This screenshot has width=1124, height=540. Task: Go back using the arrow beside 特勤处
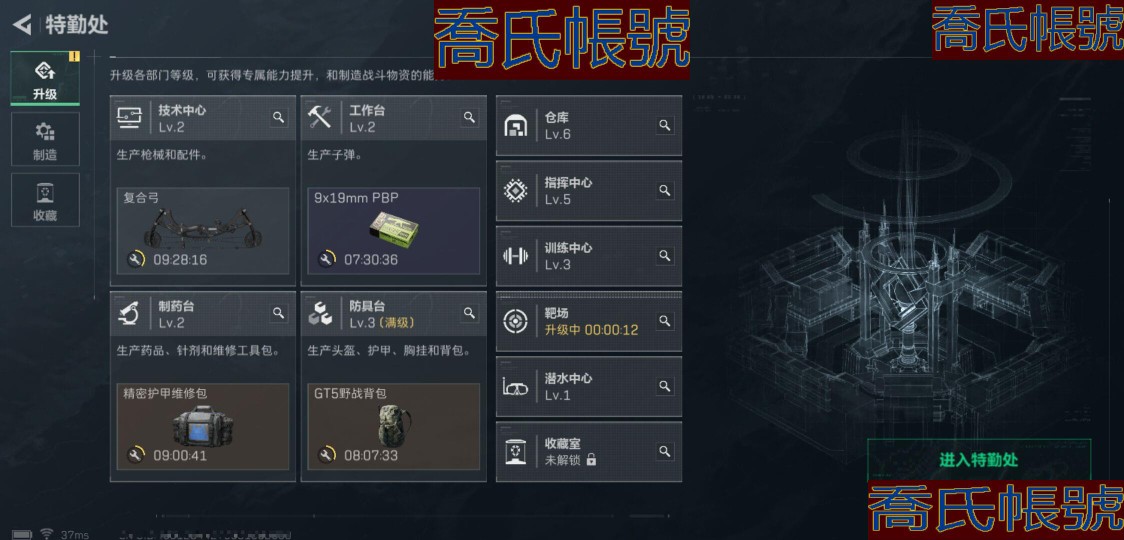(x=22, y=25)
